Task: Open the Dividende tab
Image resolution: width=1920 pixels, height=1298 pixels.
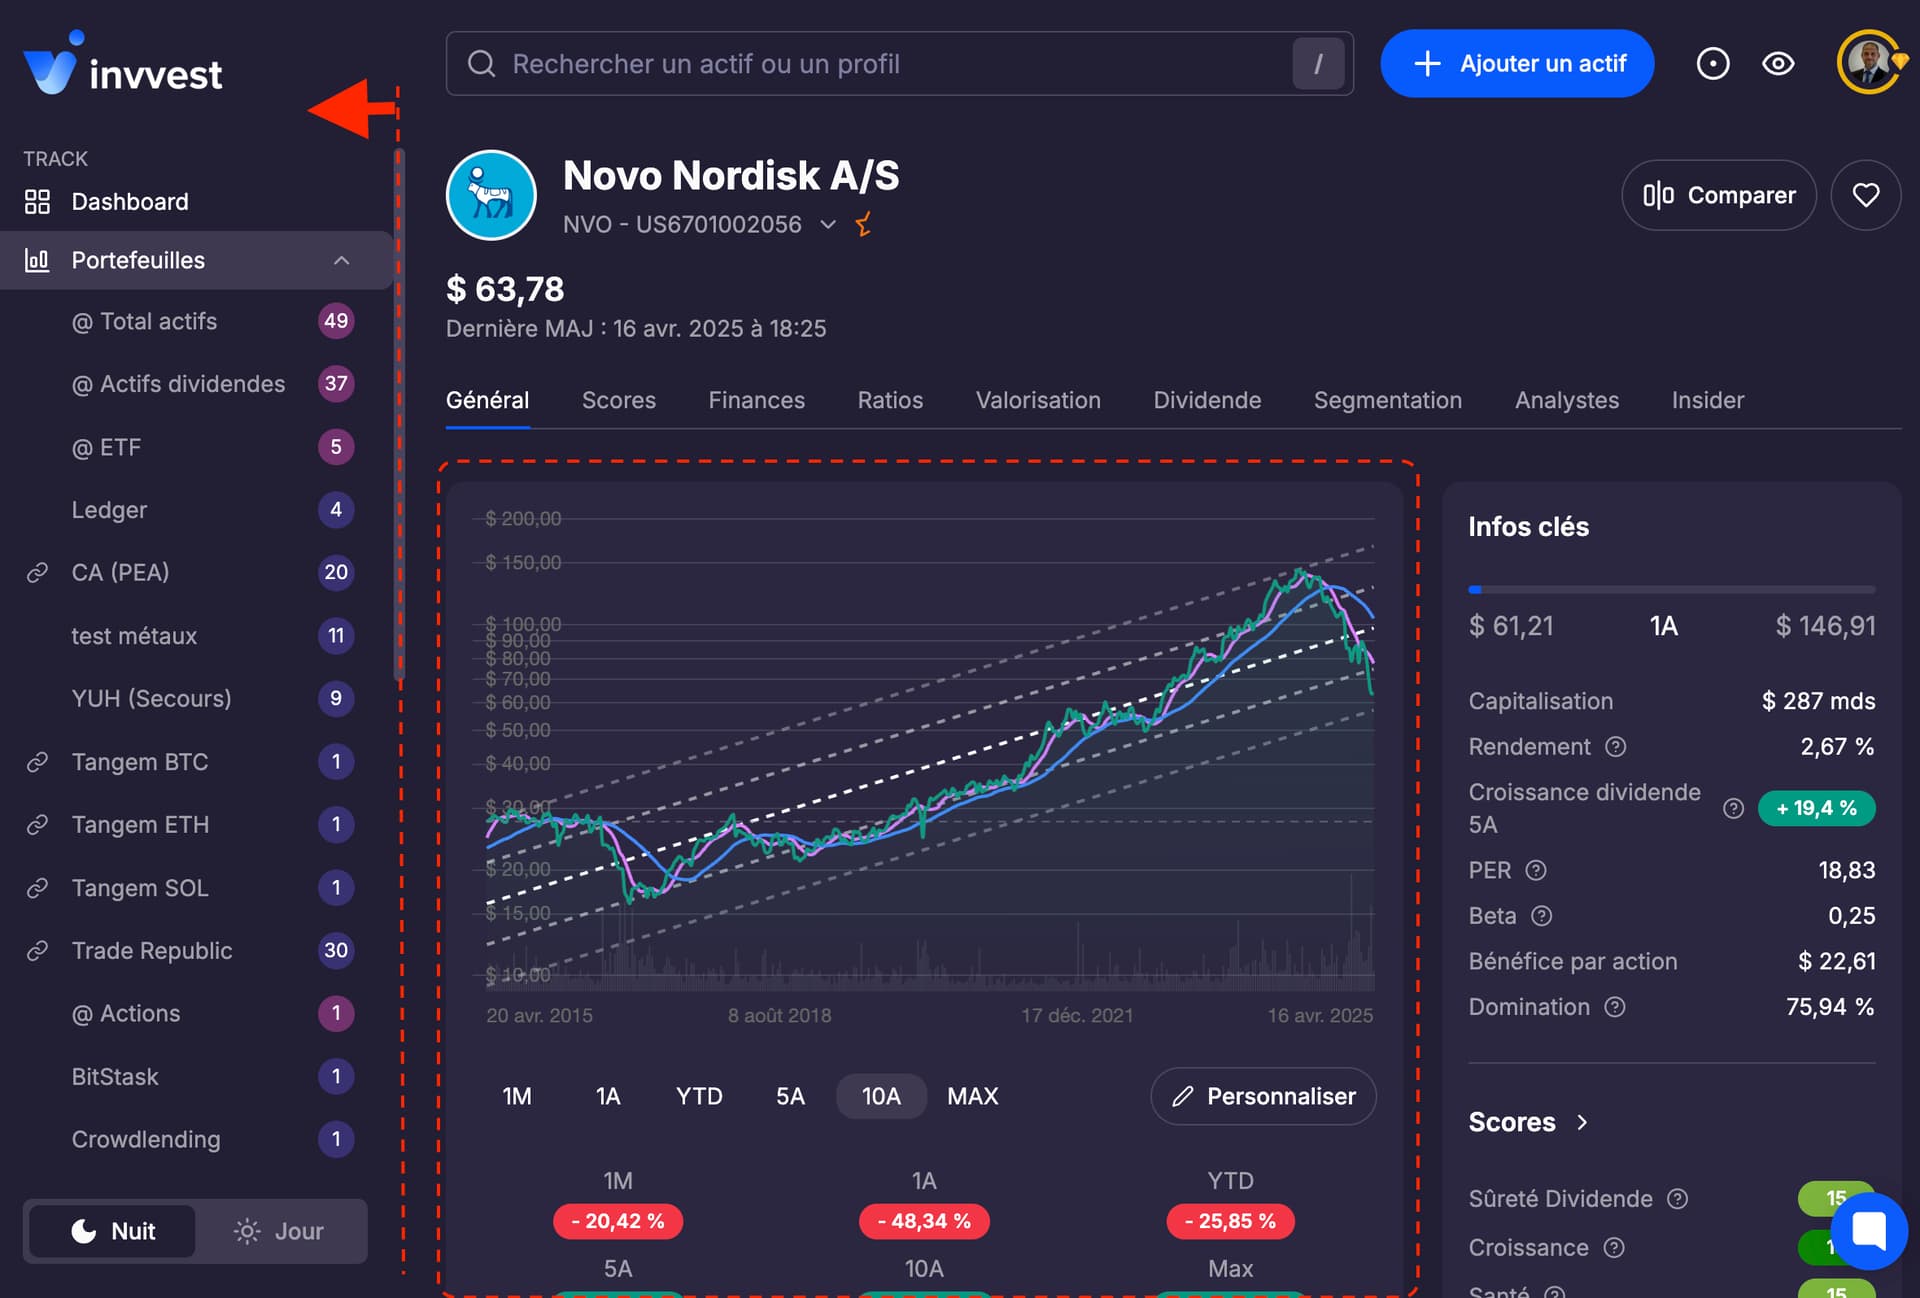Action: coord(1207,400)
